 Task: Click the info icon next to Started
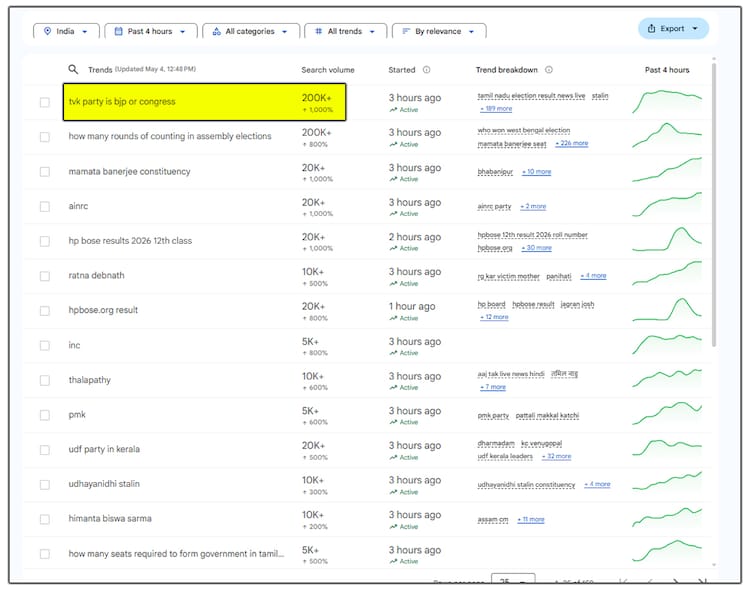(x=426, y=70)
